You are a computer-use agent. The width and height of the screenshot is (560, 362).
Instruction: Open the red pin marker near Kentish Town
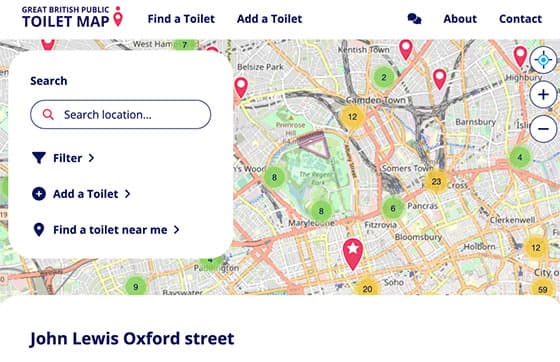406,49
